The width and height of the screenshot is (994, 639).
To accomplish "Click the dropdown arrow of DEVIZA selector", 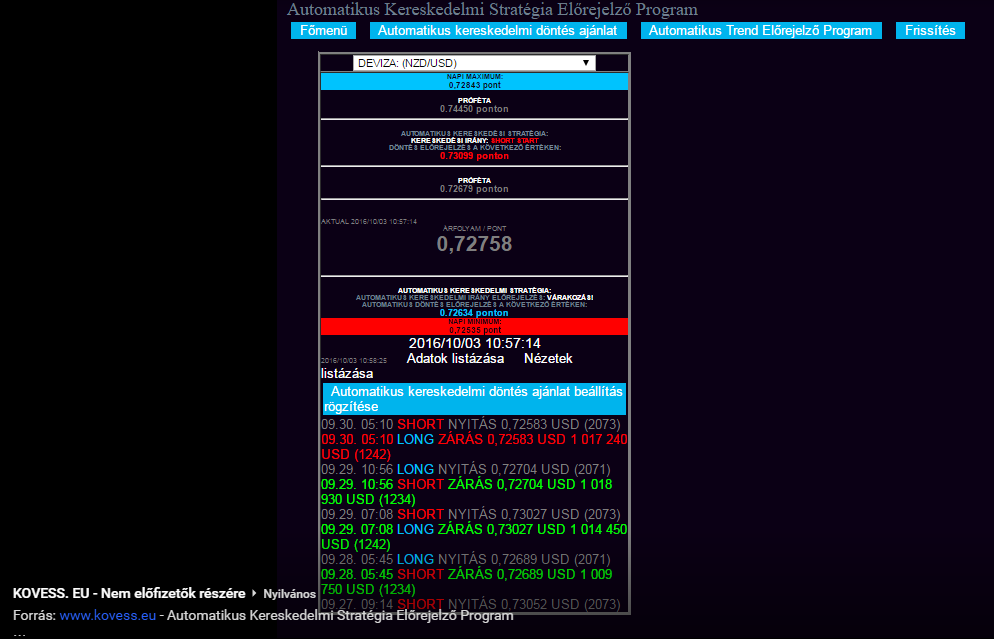I will [x=586, y=63].
